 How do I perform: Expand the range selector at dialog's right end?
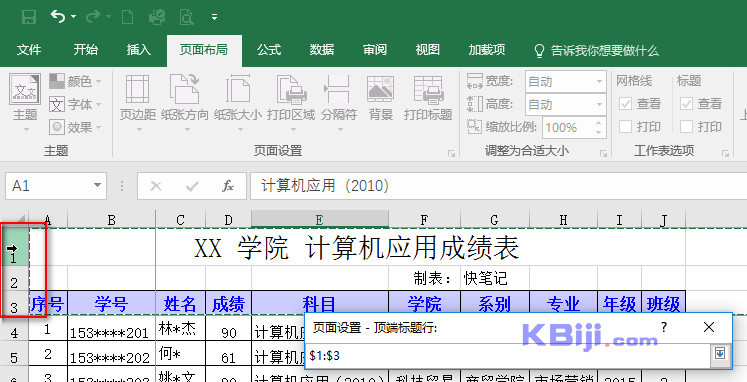[x=720, y=354]
